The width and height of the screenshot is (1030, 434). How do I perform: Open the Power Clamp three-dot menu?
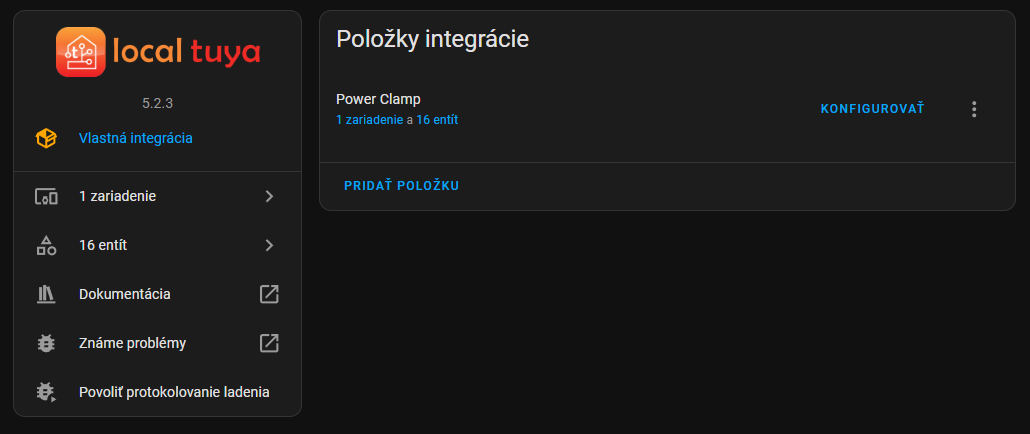(975, 109)
